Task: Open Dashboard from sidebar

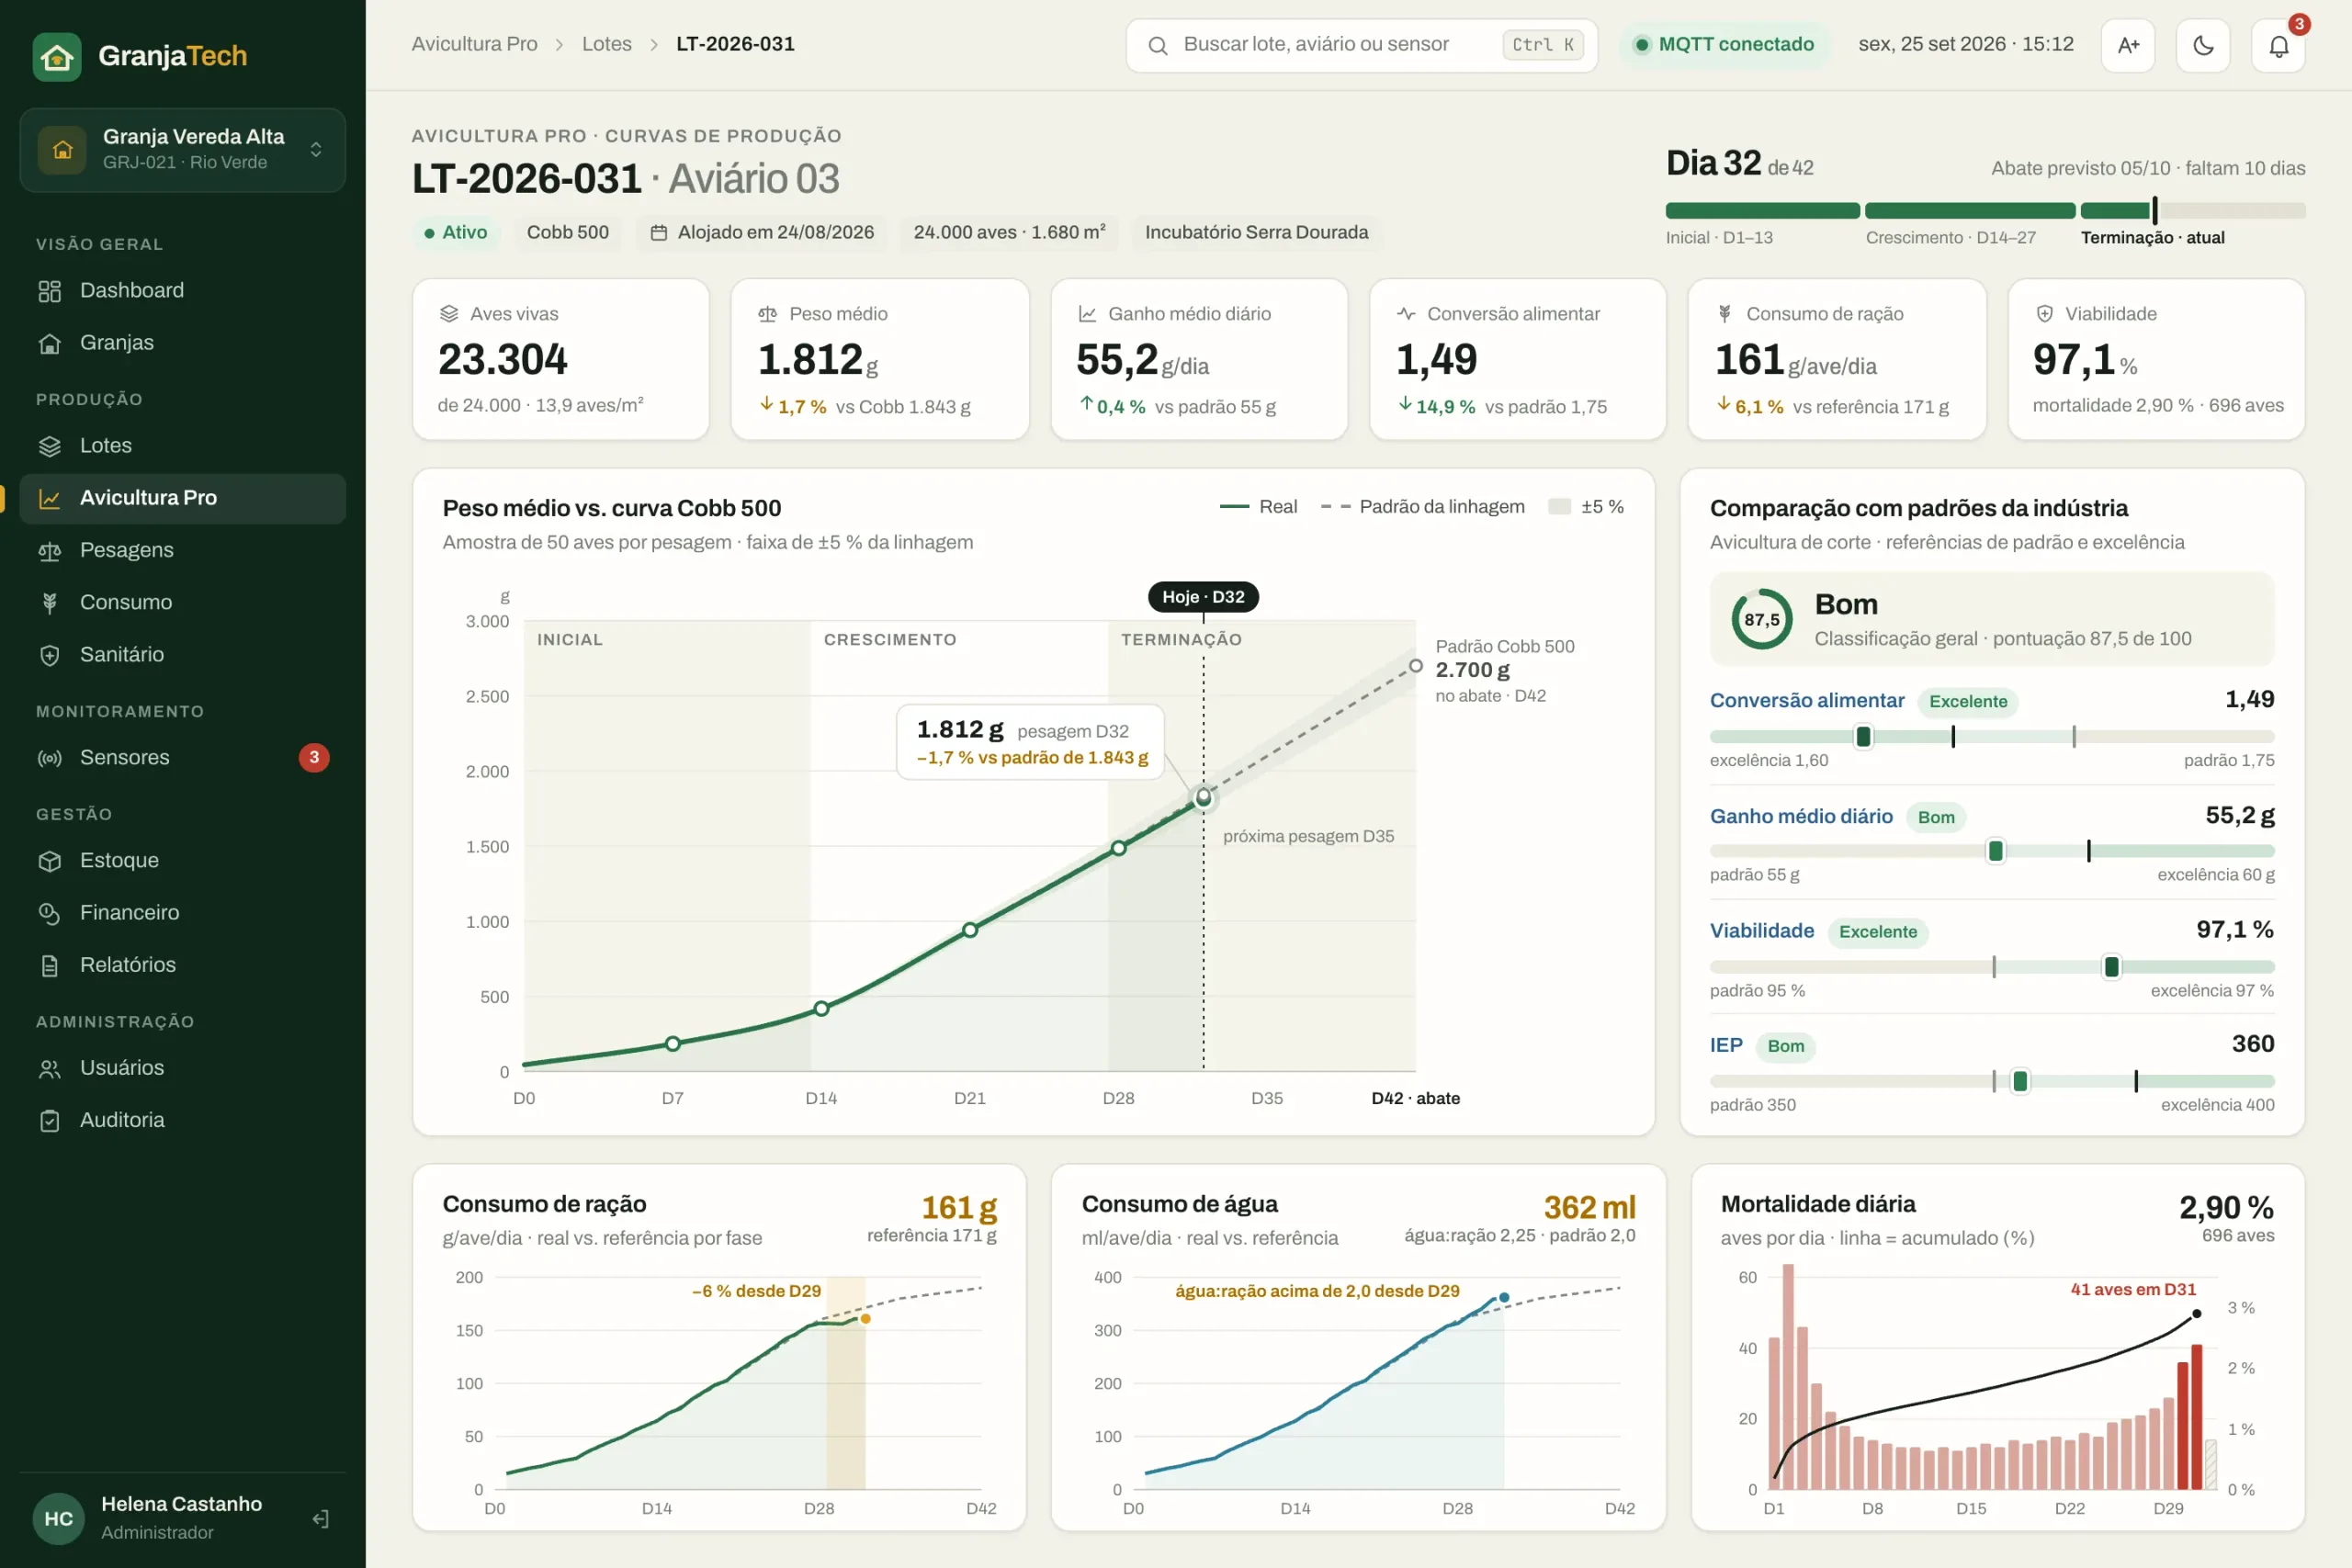Action: click(x=182, y=291)
